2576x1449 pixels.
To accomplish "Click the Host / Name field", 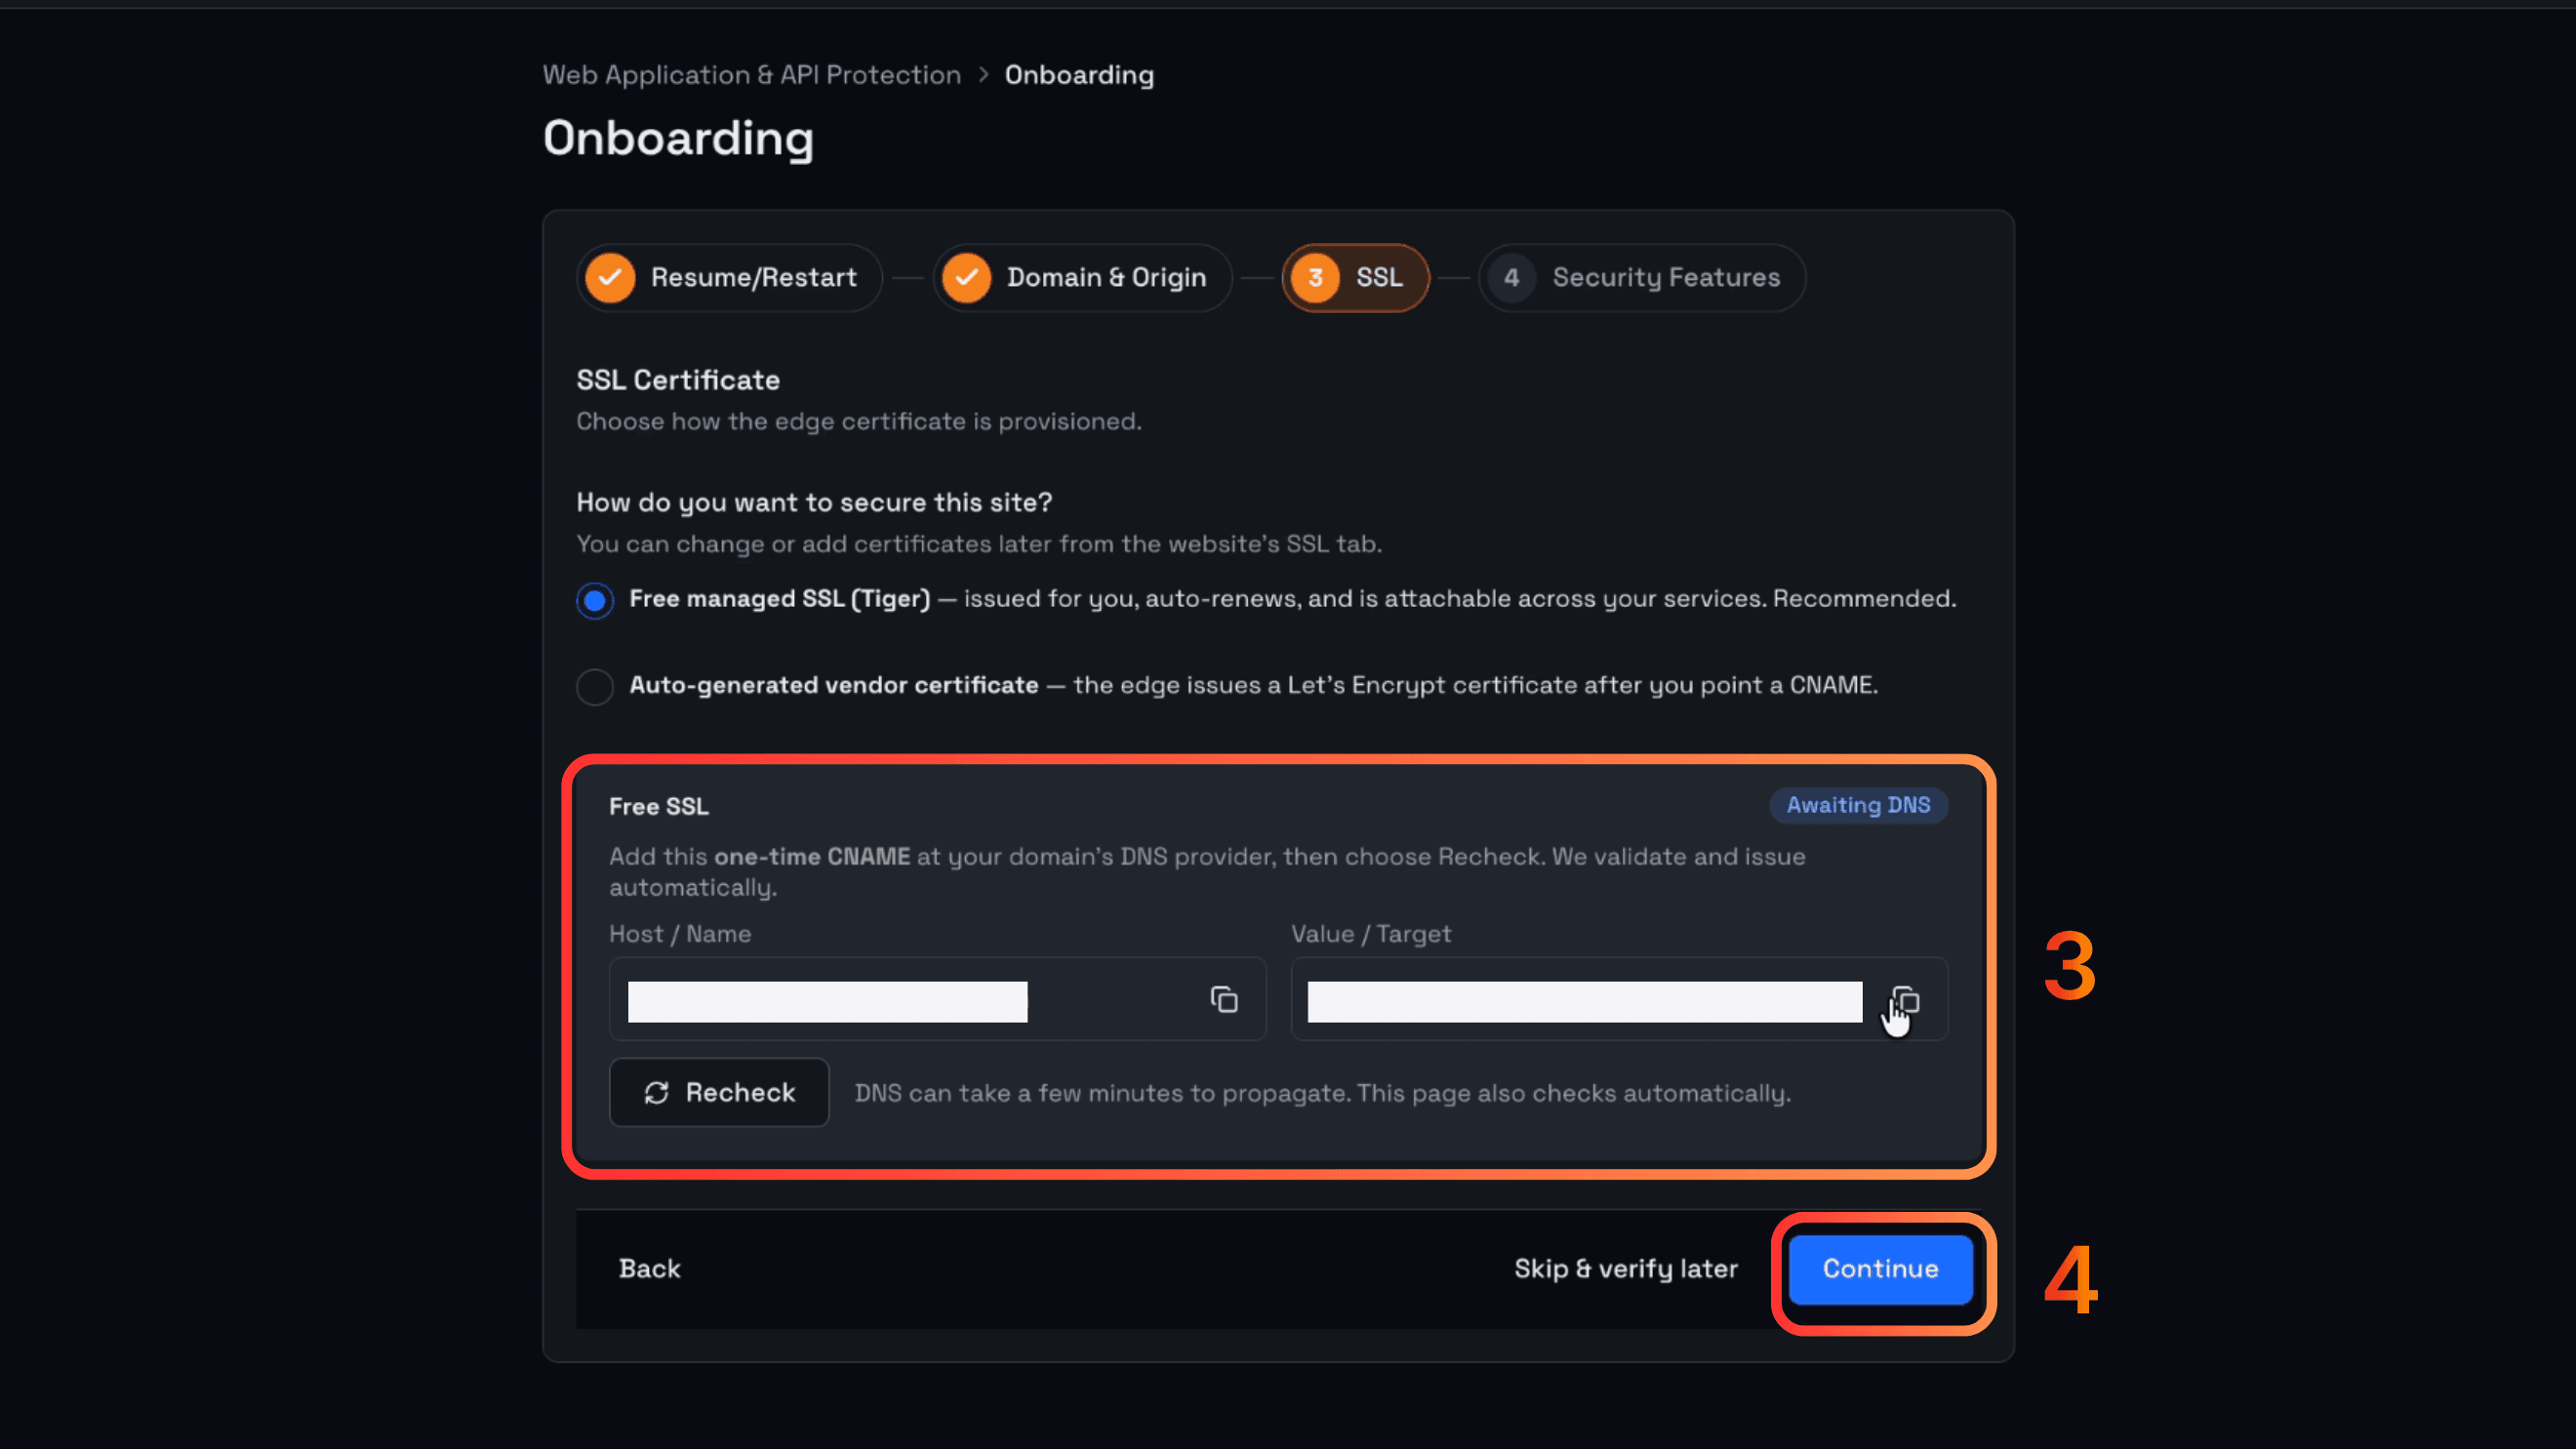I will [x=938, y=1000].
